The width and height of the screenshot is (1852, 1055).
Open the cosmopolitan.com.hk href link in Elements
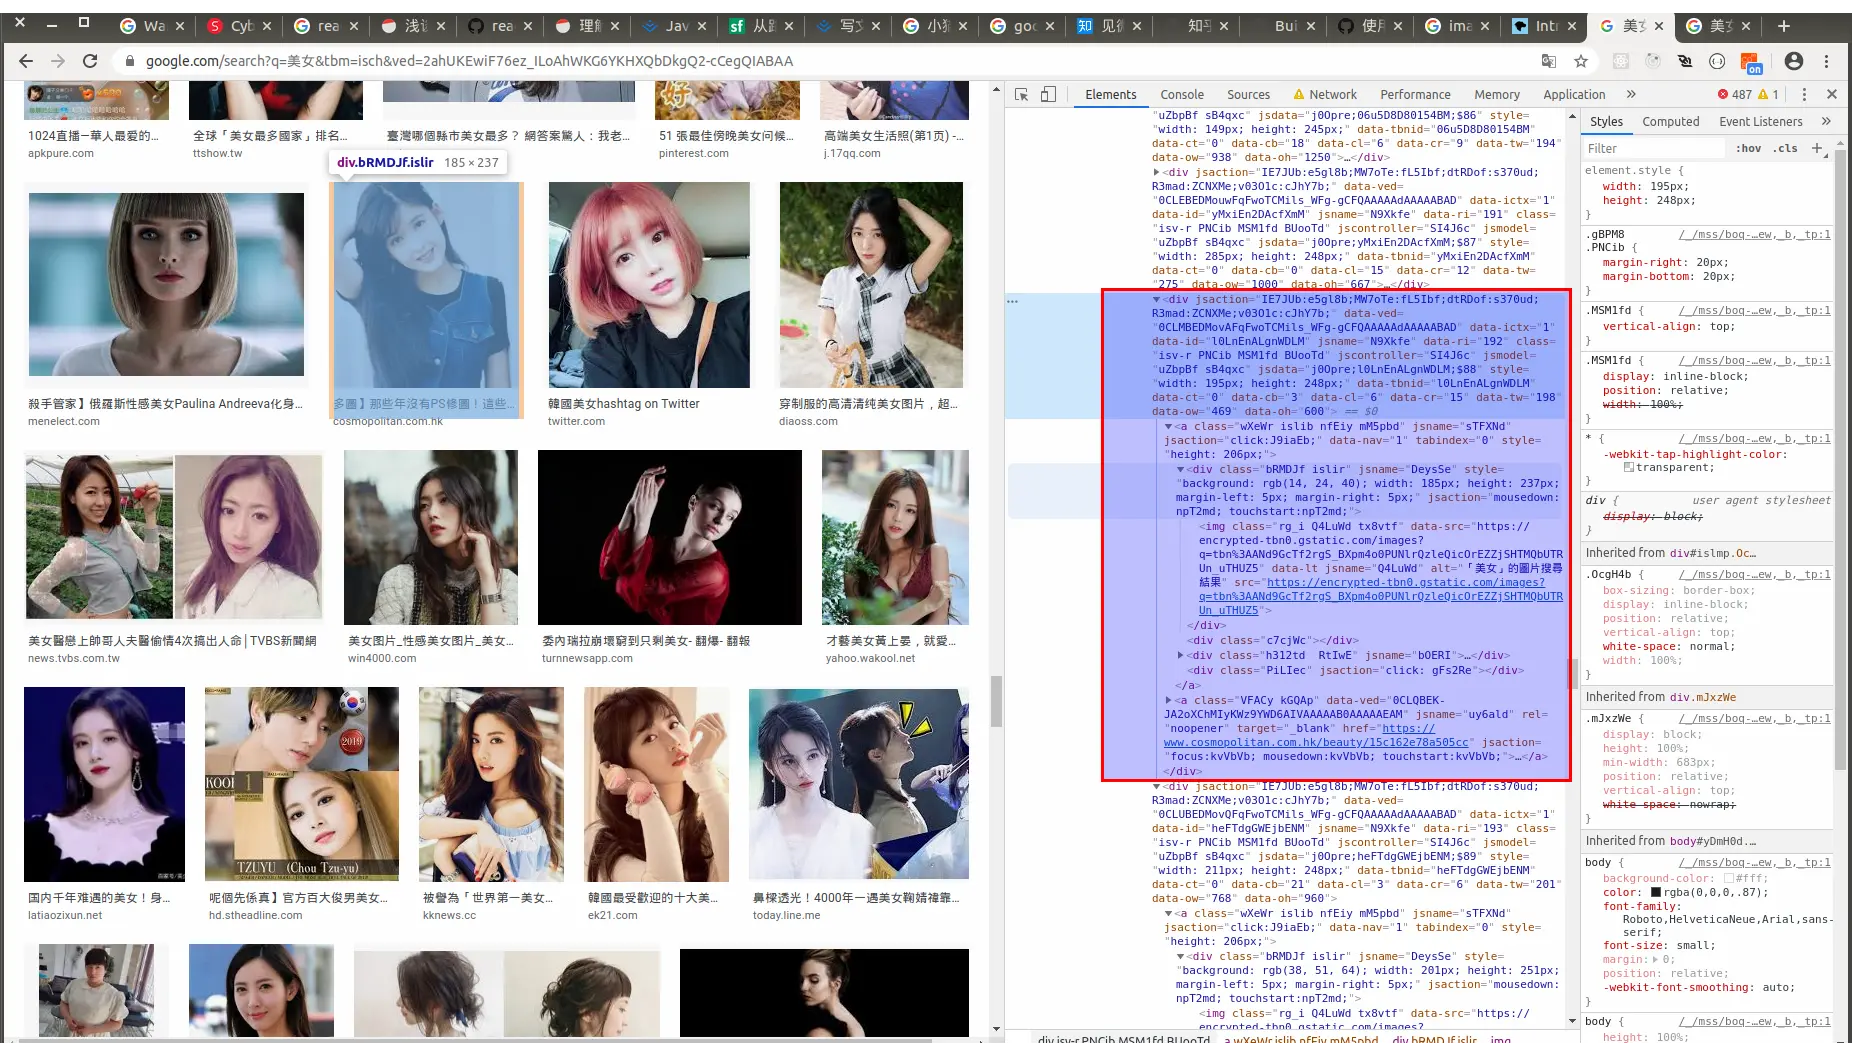tap(1316, 742)
